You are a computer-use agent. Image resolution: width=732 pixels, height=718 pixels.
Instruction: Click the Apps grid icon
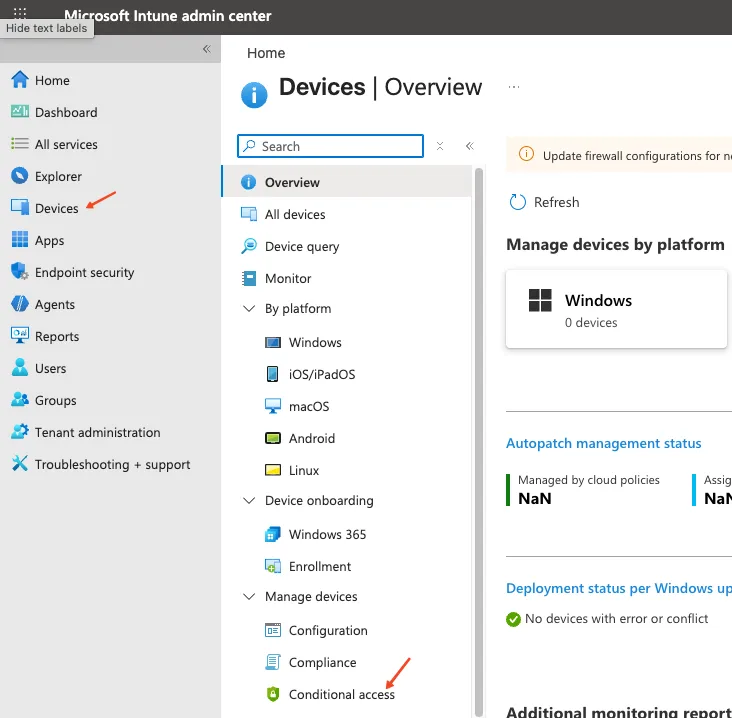20,240
